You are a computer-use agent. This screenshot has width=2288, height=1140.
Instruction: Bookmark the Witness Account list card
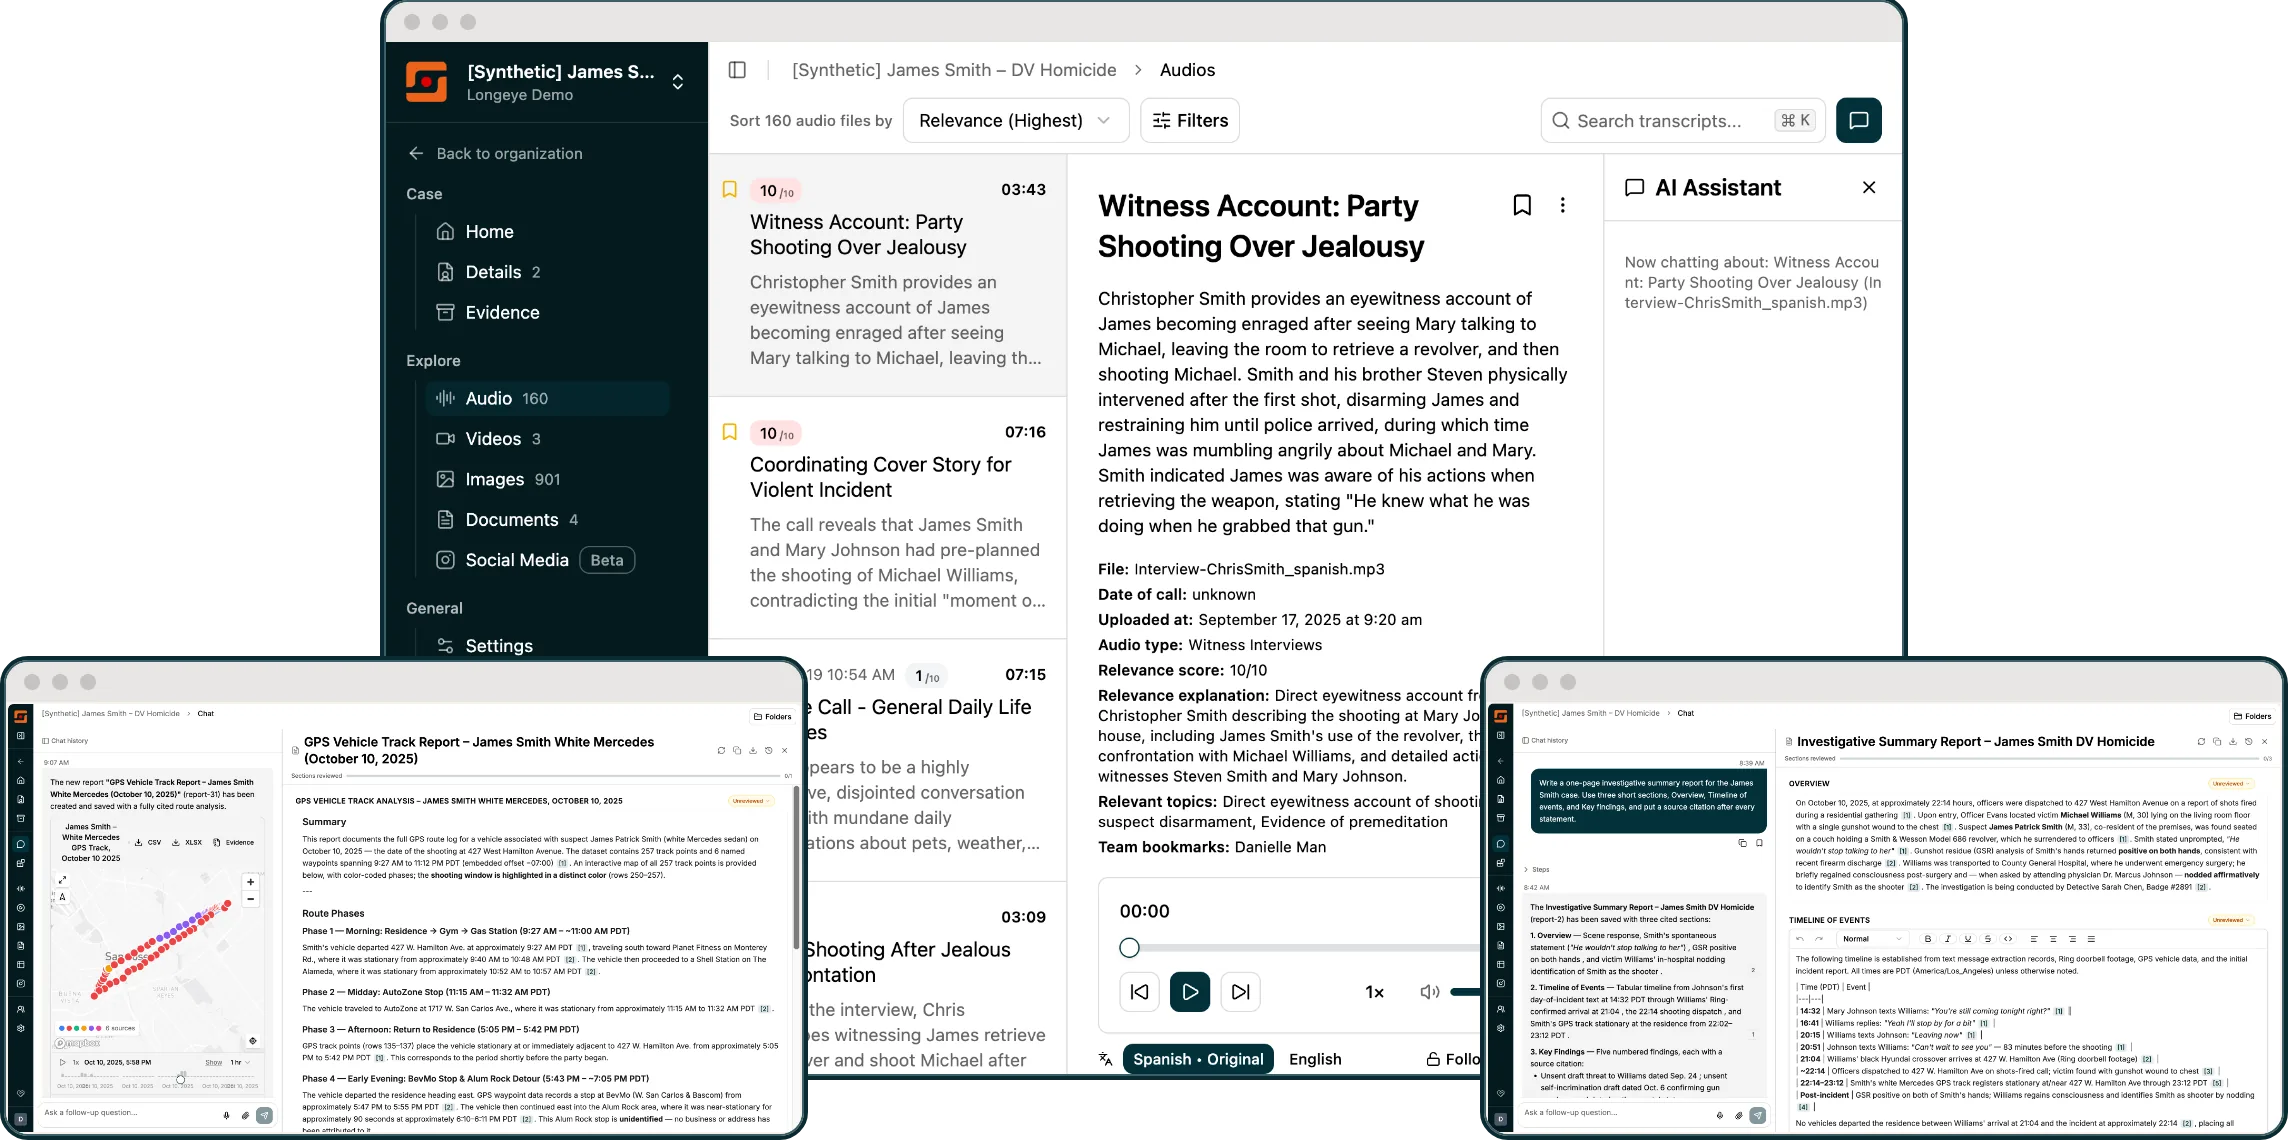click(730, 189)
